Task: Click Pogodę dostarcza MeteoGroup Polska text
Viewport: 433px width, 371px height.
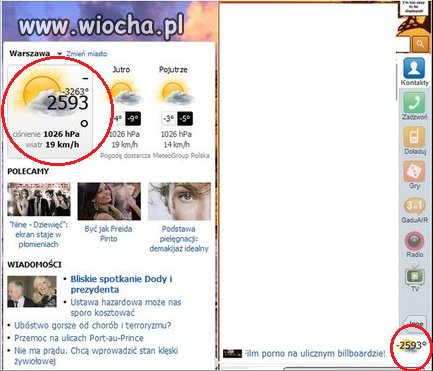Action: [155, 156]
